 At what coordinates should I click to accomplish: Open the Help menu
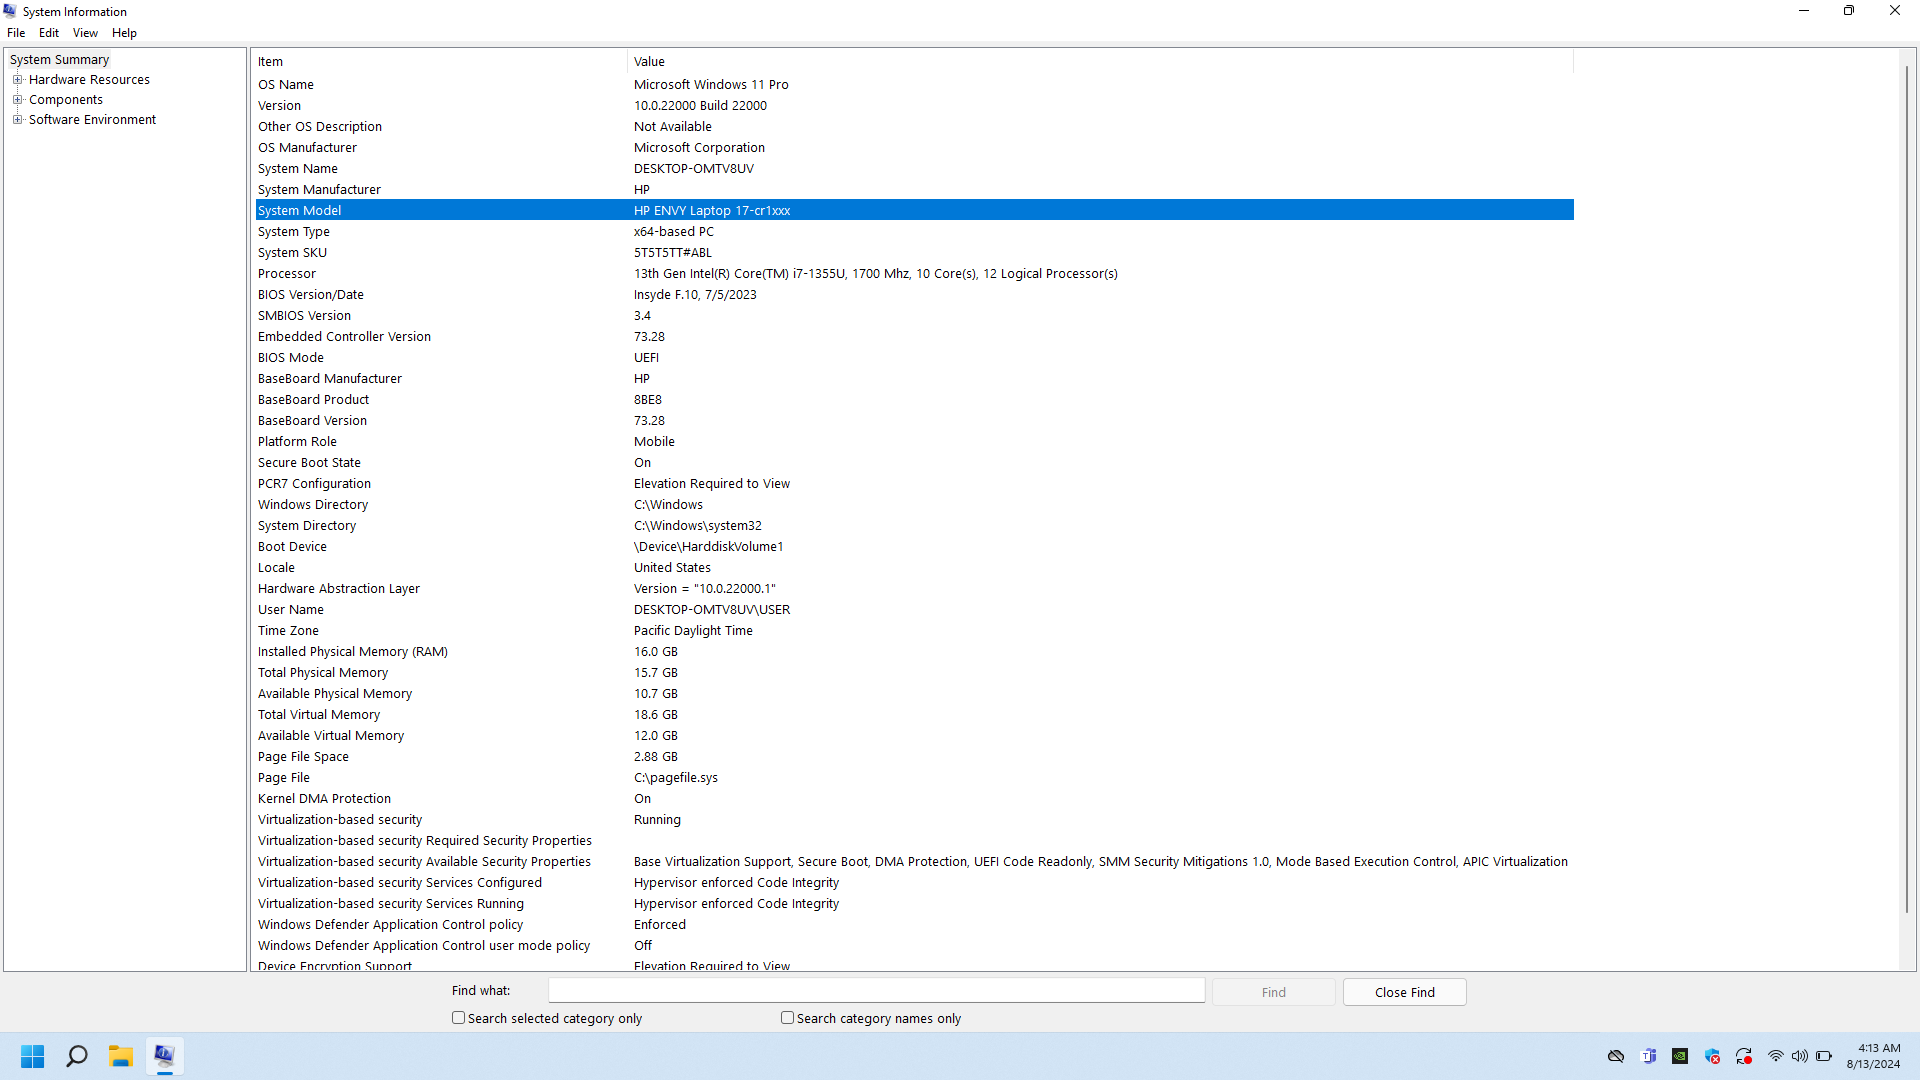[x=124, y=33]
